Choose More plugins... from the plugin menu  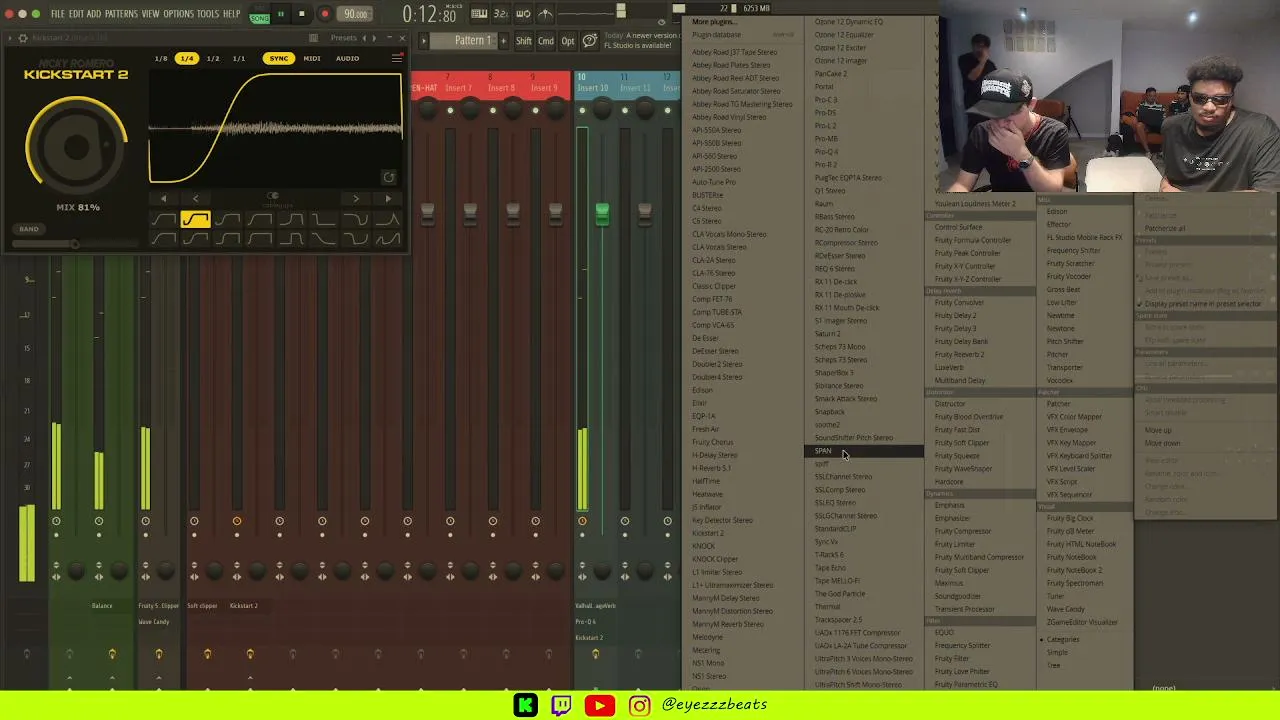(714, 22)
